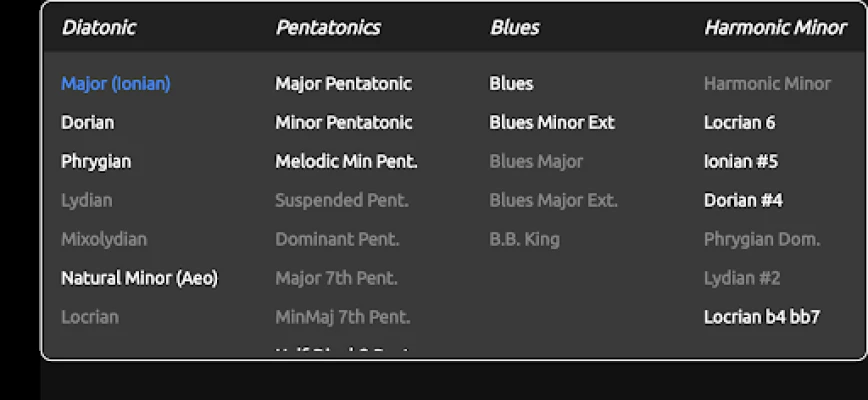The image size is (868, 400).
Task: Choose the B.B. King scale
Action: click(x=524, y=240)
